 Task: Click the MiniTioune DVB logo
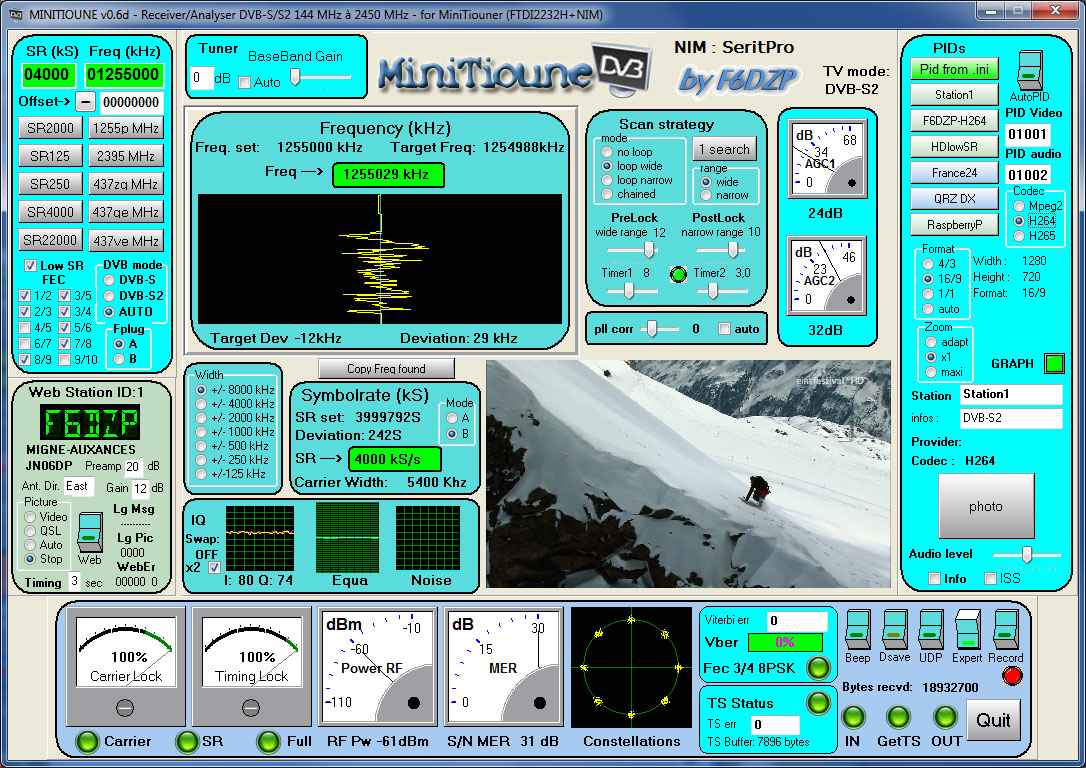[515, 70]
